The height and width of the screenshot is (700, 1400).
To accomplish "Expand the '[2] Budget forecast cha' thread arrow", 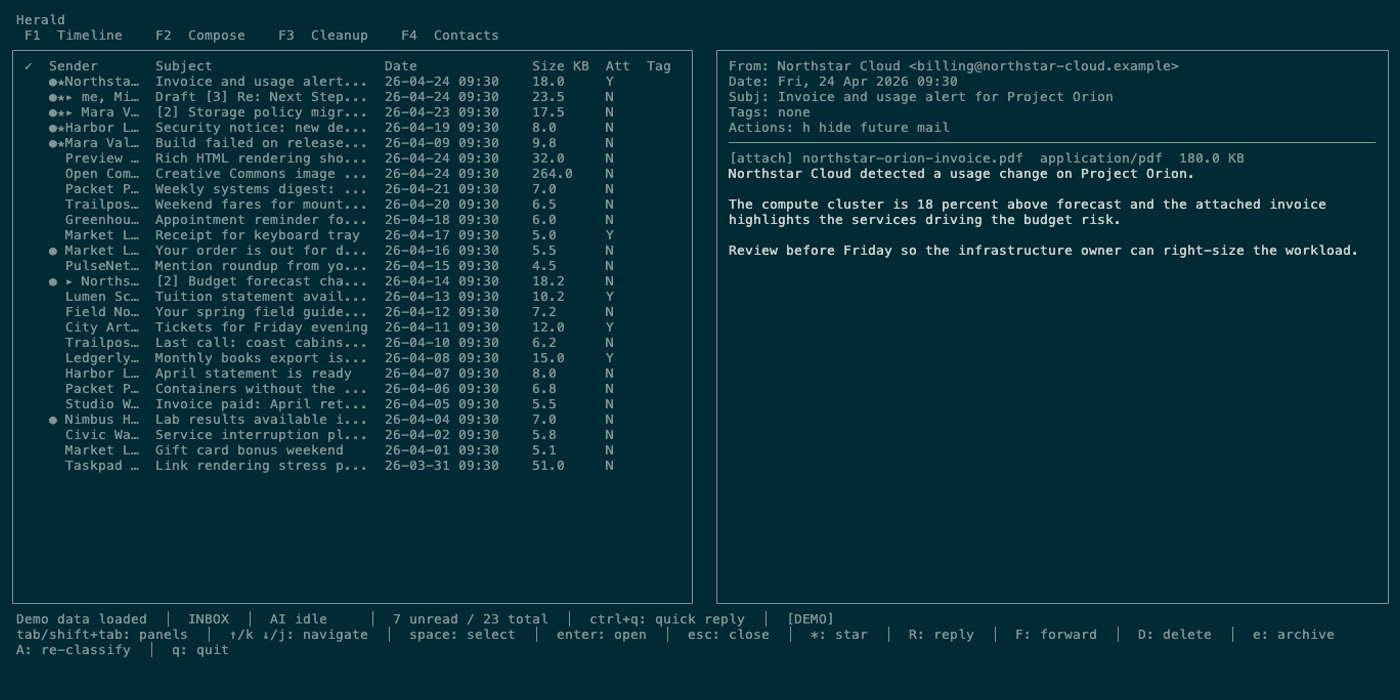I will 69,281.
